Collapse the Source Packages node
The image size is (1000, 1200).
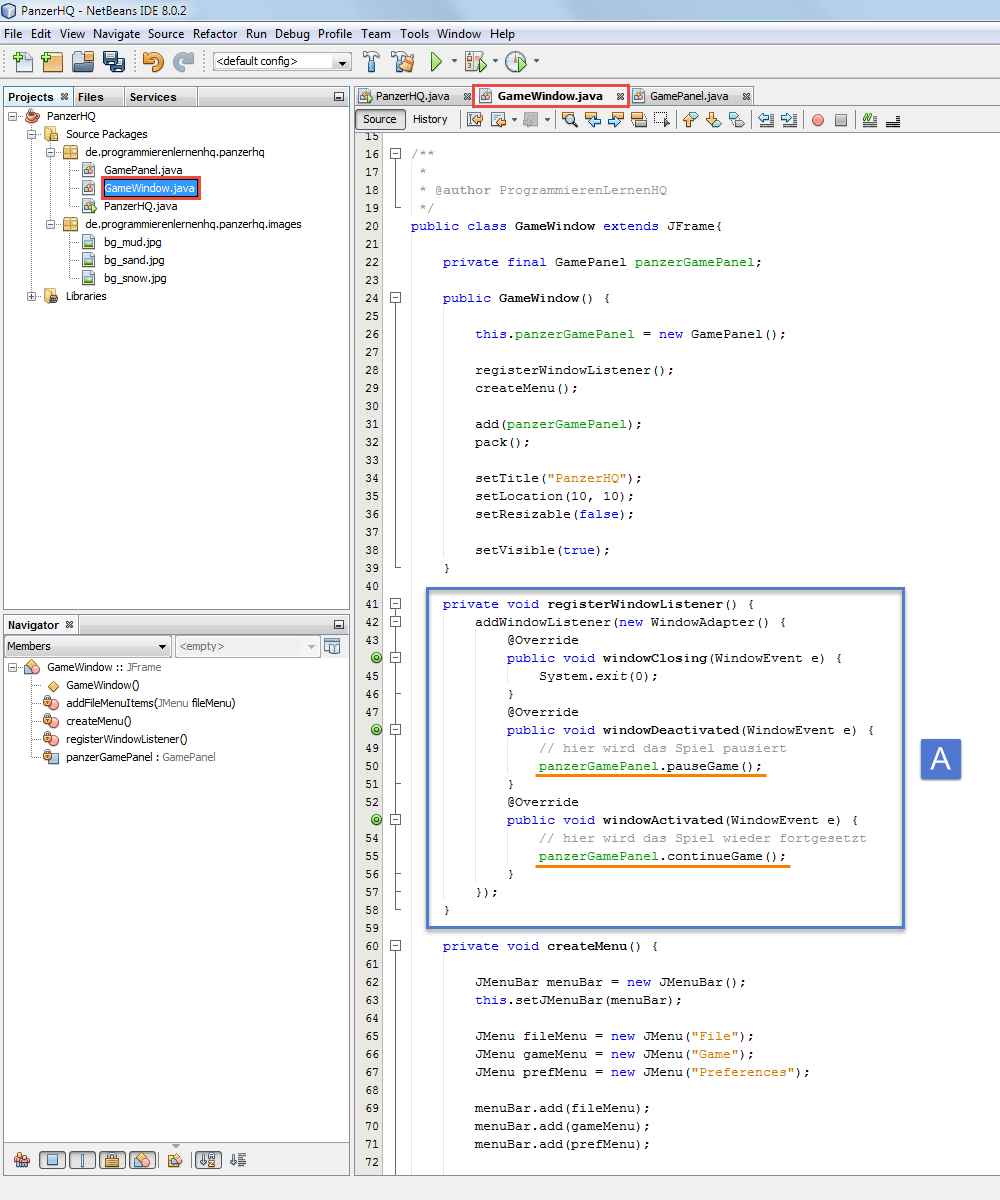click(32, 134)
